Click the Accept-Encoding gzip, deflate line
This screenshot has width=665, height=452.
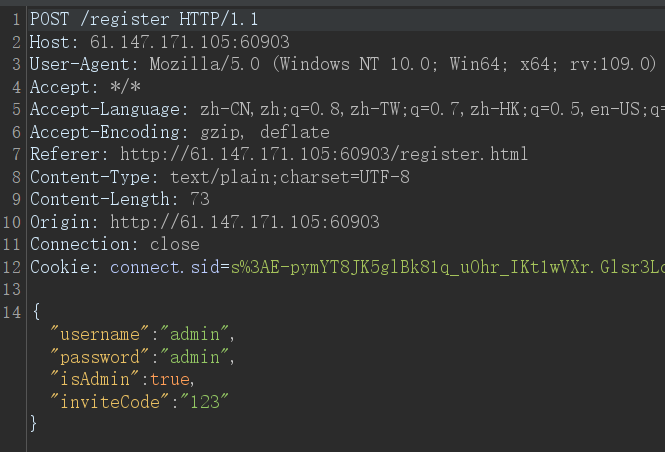pos(179,132)
